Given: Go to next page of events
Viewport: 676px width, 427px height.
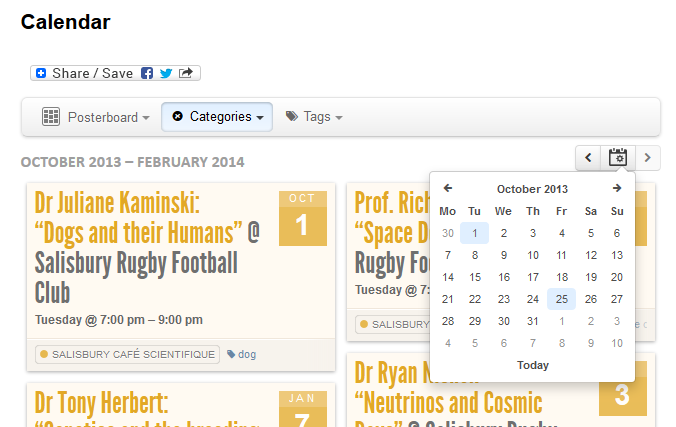Looking at the screenshot, I should [648, 157].
